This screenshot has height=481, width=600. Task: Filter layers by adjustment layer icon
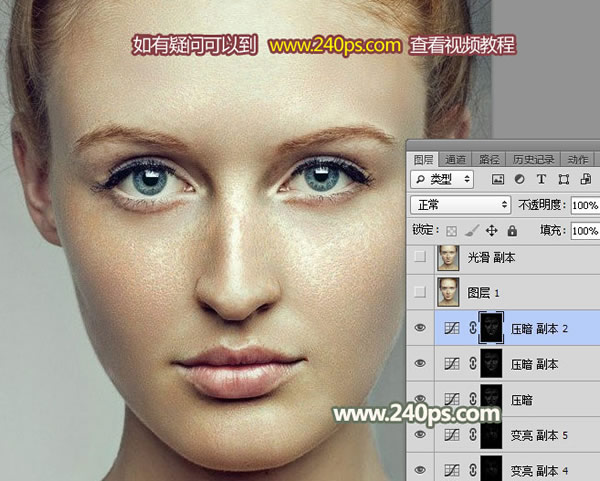(519, 179)
